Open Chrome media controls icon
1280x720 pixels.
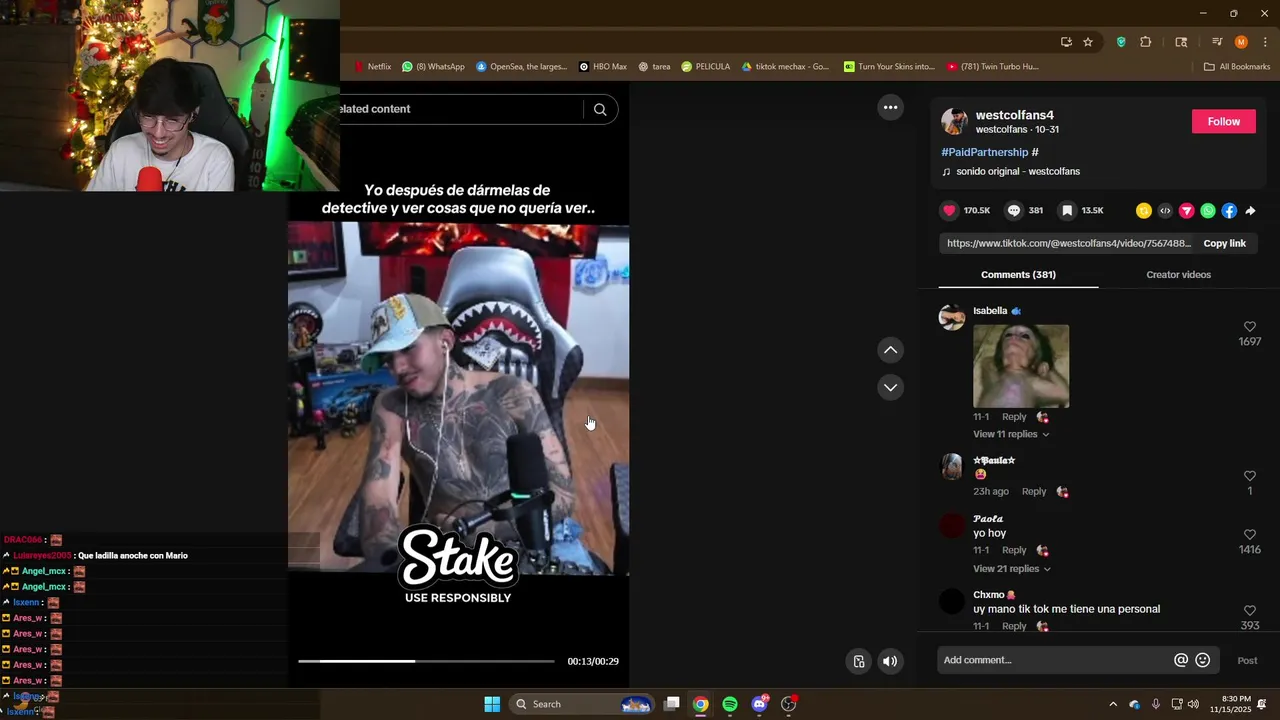coord(1217,42)
